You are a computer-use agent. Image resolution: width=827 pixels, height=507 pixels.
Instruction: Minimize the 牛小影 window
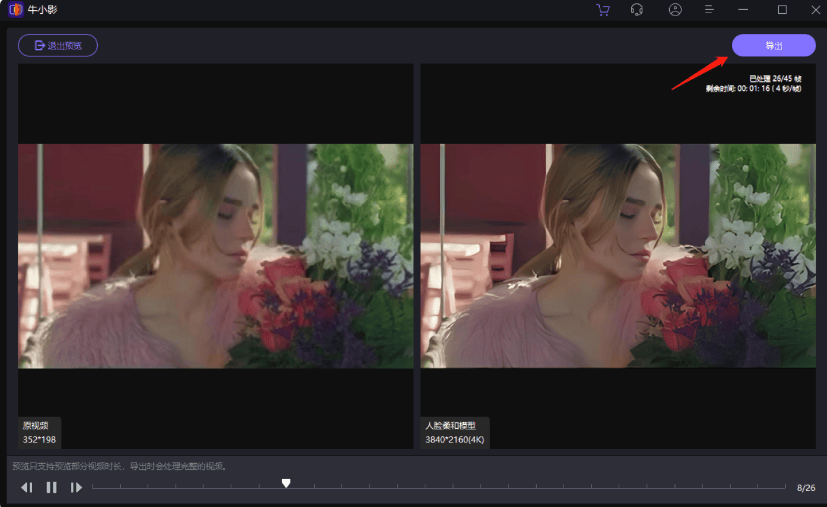(745, 10)
